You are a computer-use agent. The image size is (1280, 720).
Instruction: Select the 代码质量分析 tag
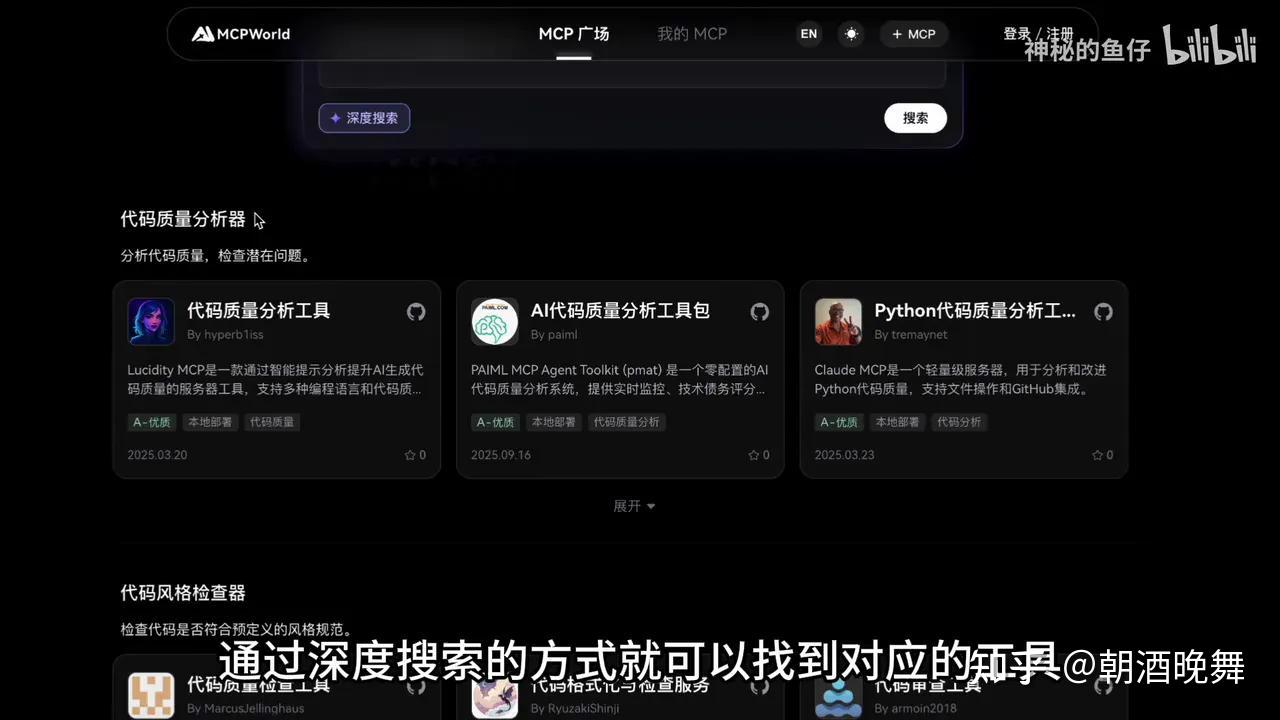coord(627,422)
